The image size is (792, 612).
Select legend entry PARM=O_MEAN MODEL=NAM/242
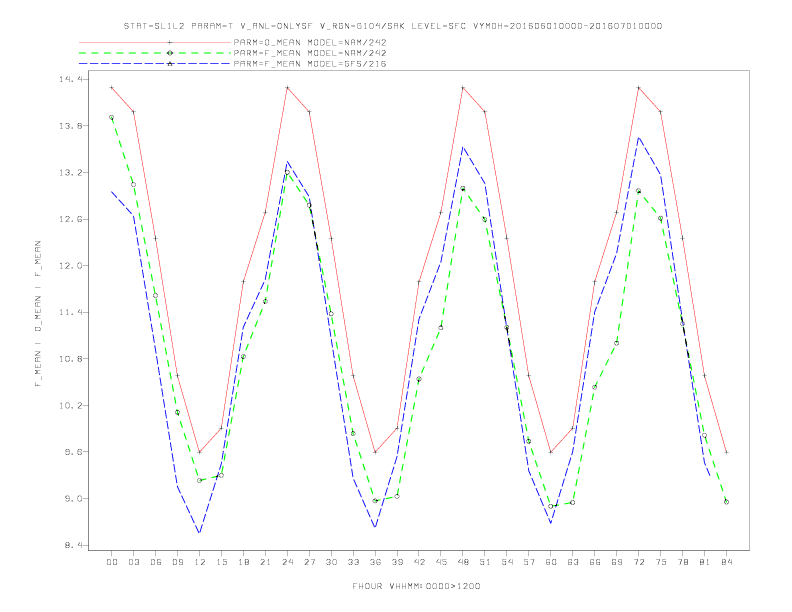point(310,42)
